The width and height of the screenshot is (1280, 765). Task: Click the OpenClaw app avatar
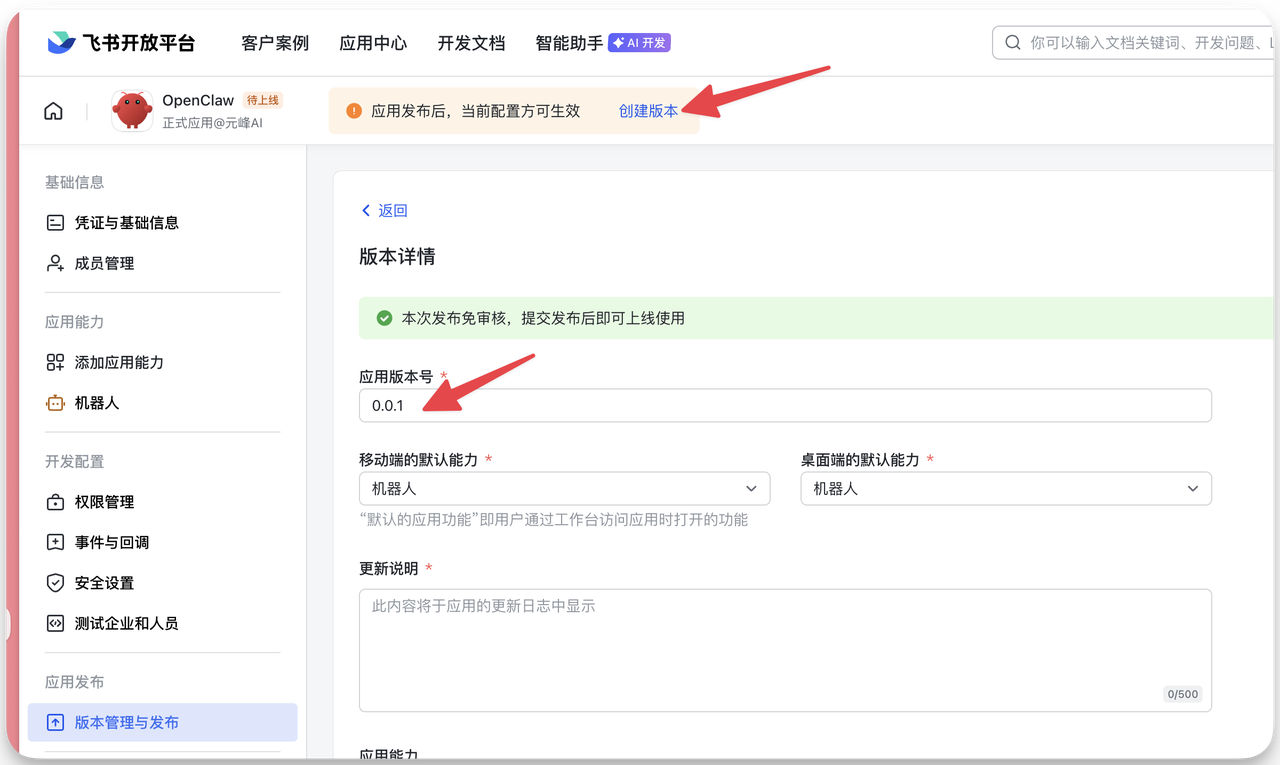click(x=132, y=110)
